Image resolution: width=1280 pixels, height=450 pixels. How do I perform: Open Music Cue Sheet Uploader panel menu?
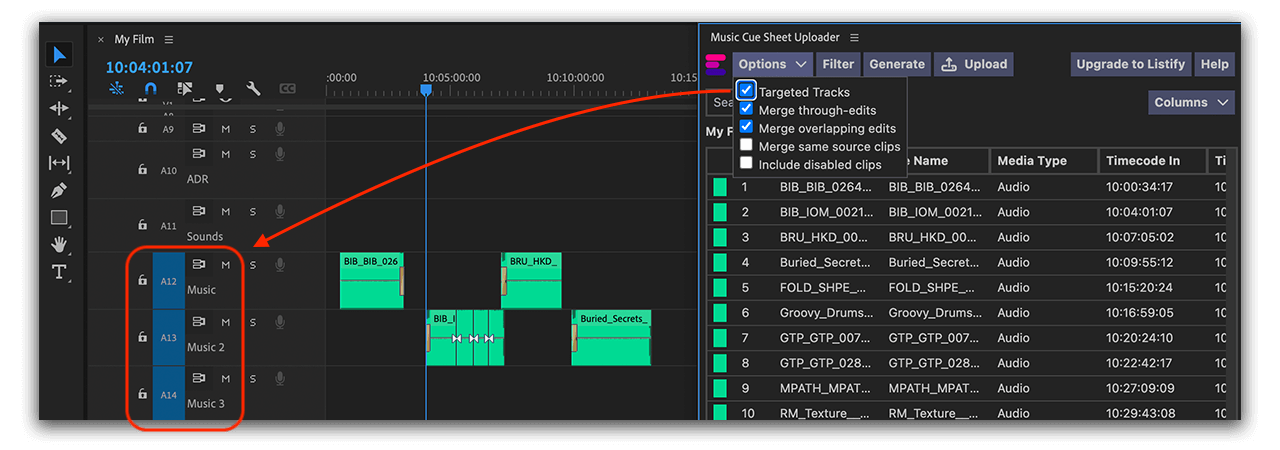(x=860, y=38)
